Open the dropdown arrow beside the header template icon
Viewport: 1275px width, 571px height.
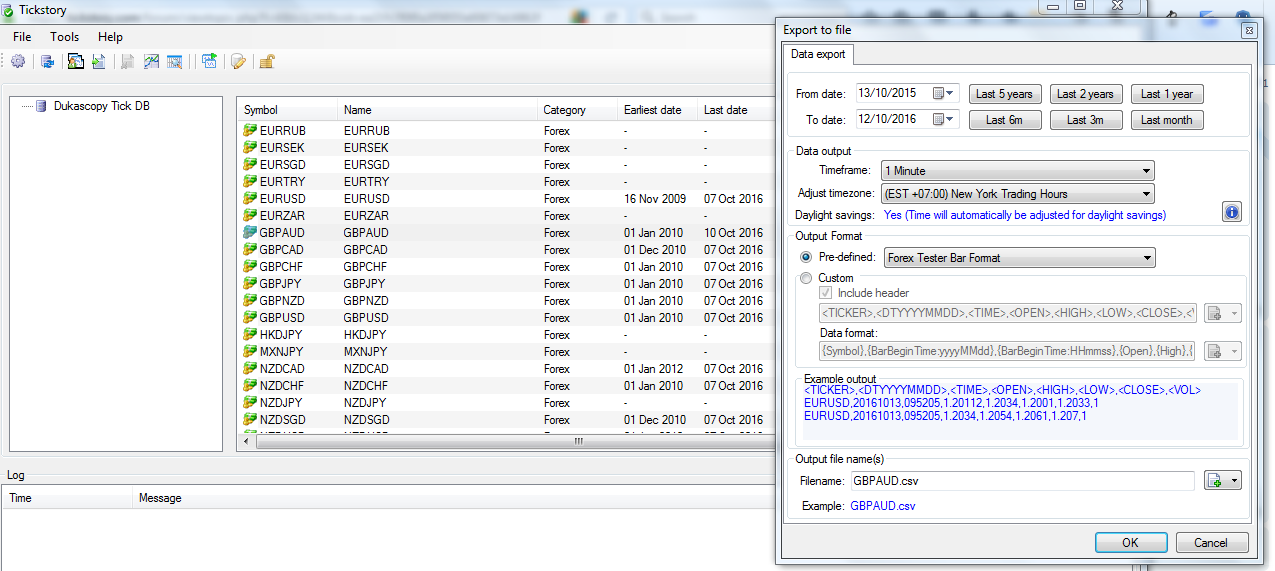click(1233, 313)
